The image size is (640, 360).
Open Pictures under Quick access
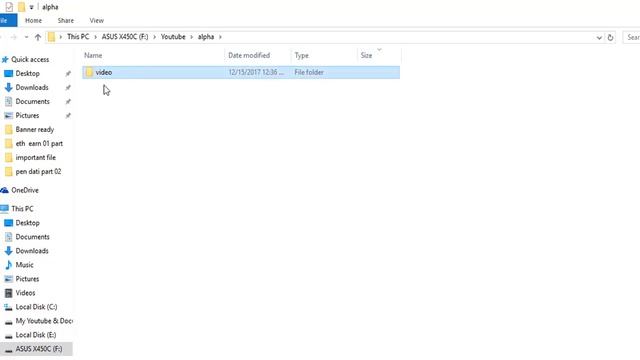point(27,116)
